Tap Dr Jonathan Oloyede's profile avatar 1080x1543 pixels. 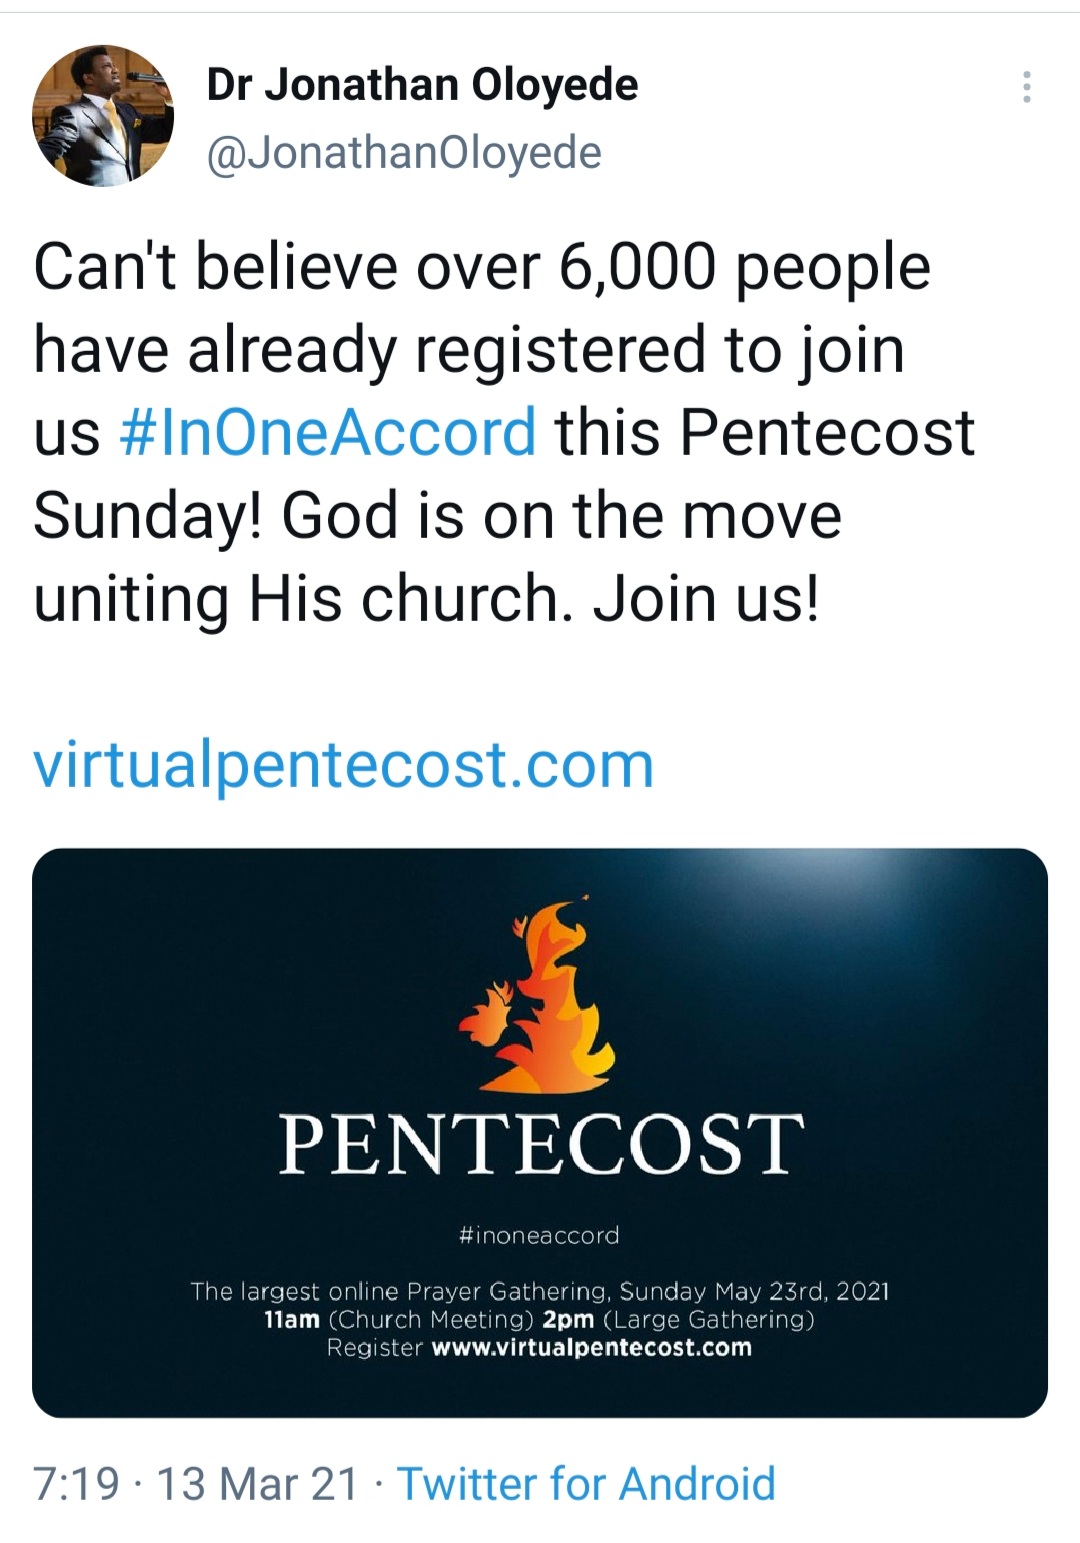point(103,116)
